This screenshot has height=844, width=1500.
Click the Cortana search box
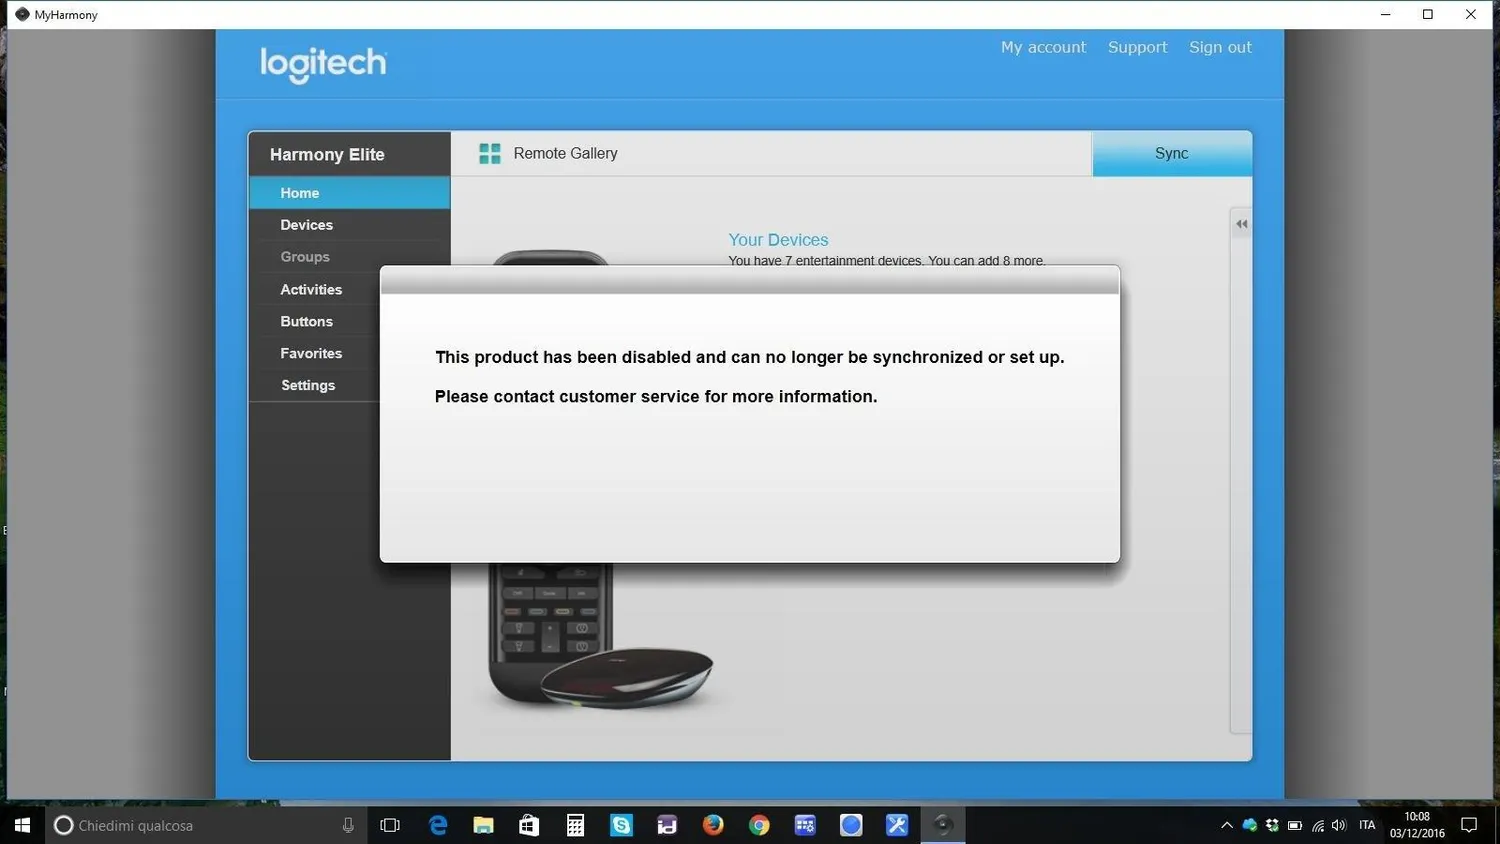[x=207, y=825]
